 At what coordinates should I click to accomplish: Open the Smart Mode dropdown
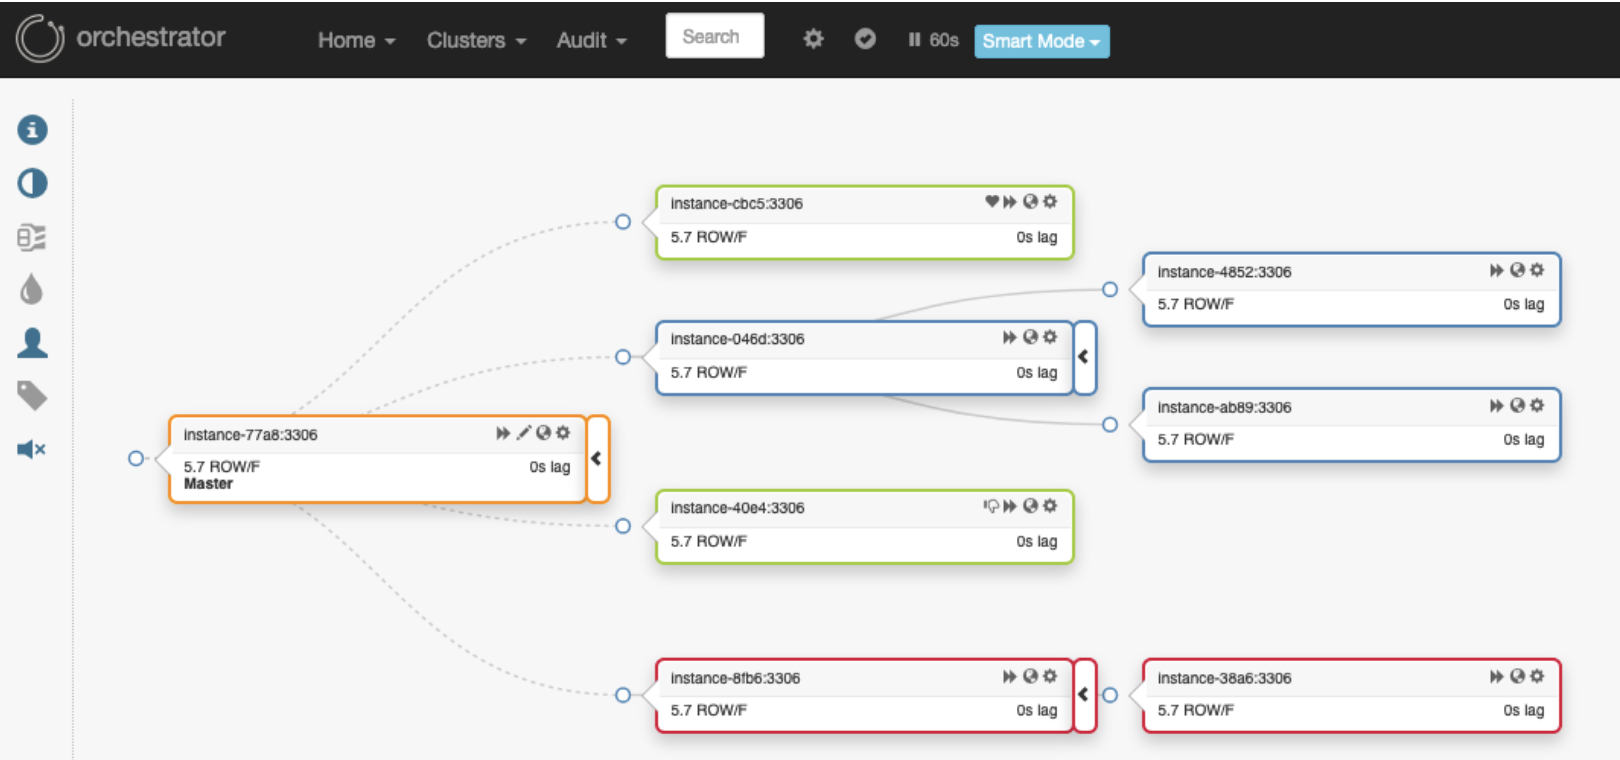[1041, 41]
